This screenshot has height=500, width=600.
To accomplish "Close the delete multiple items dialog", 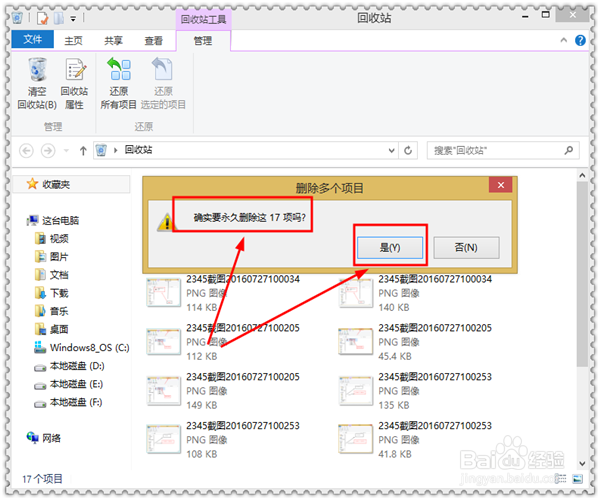I will point(501,185).
